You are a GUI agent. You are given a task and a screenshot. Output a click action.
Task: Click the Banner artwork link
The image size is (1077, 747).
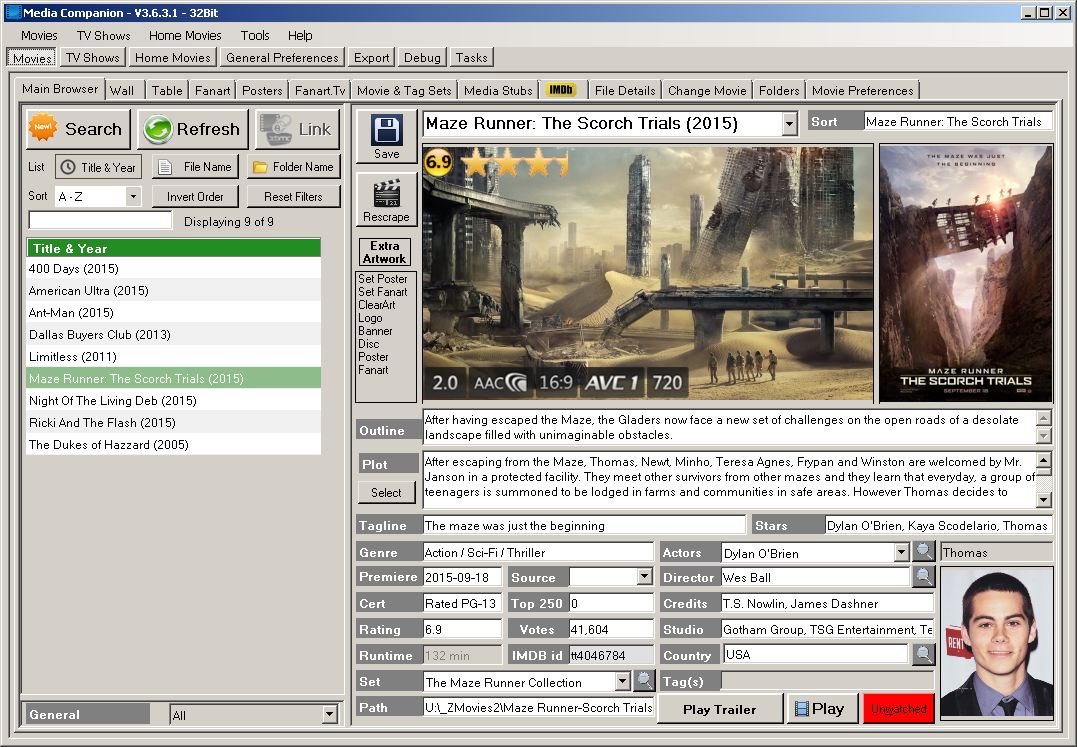click(x=375, y=331)
